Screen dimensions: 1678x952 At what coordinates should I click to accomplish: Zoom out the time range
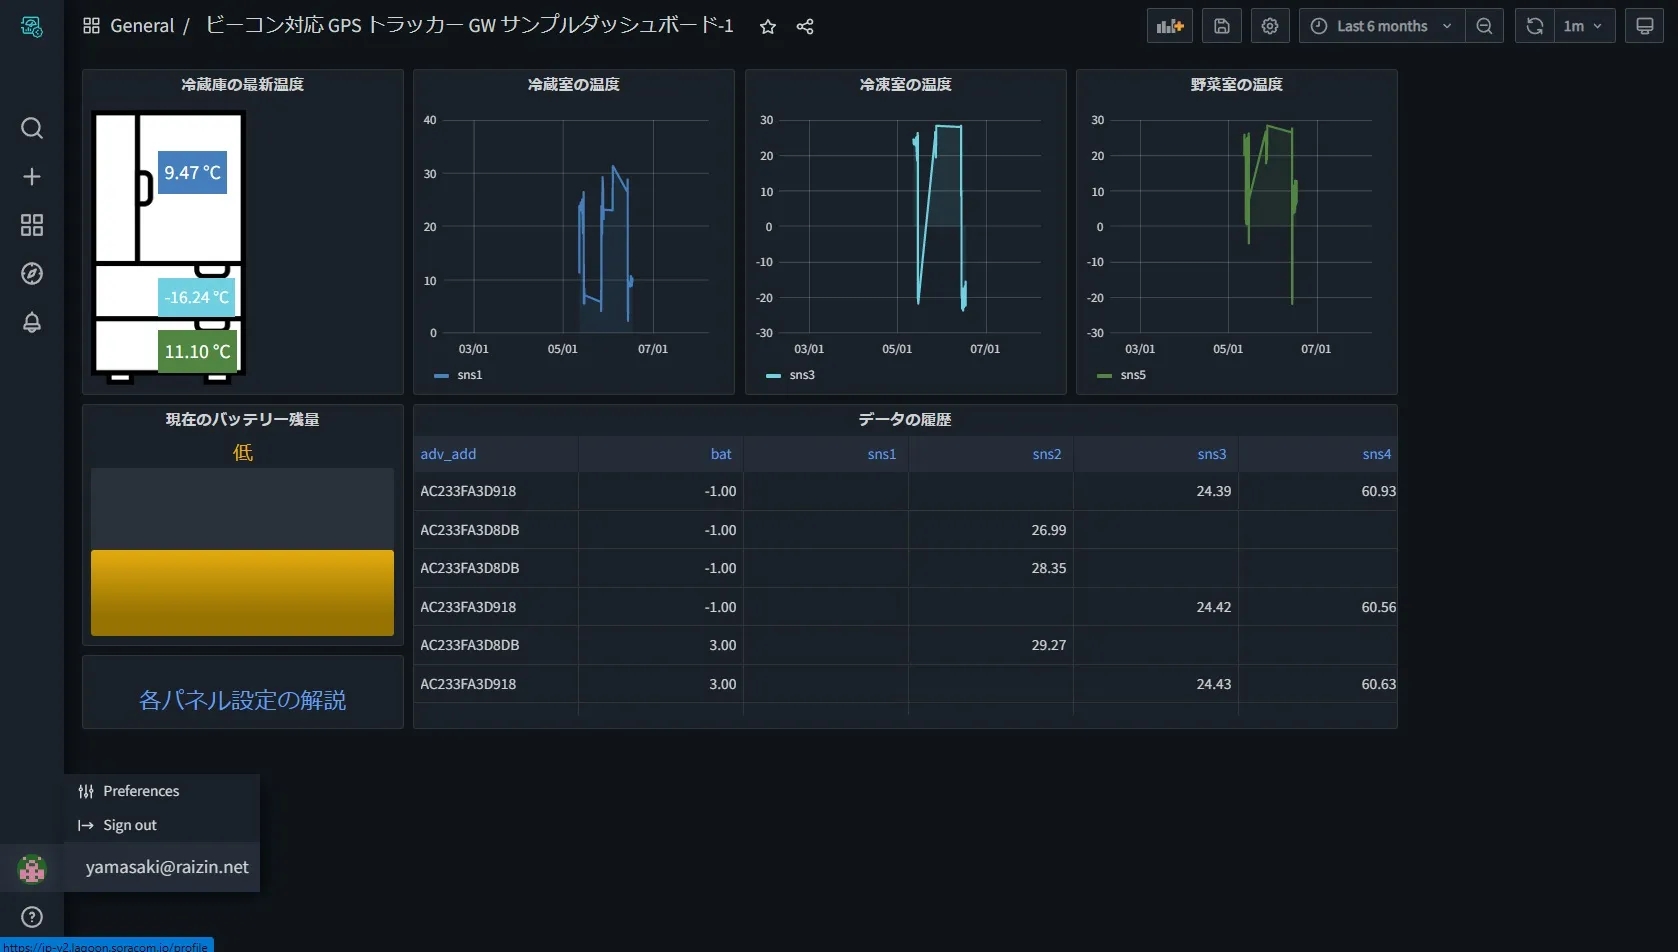coord(1485,26)
